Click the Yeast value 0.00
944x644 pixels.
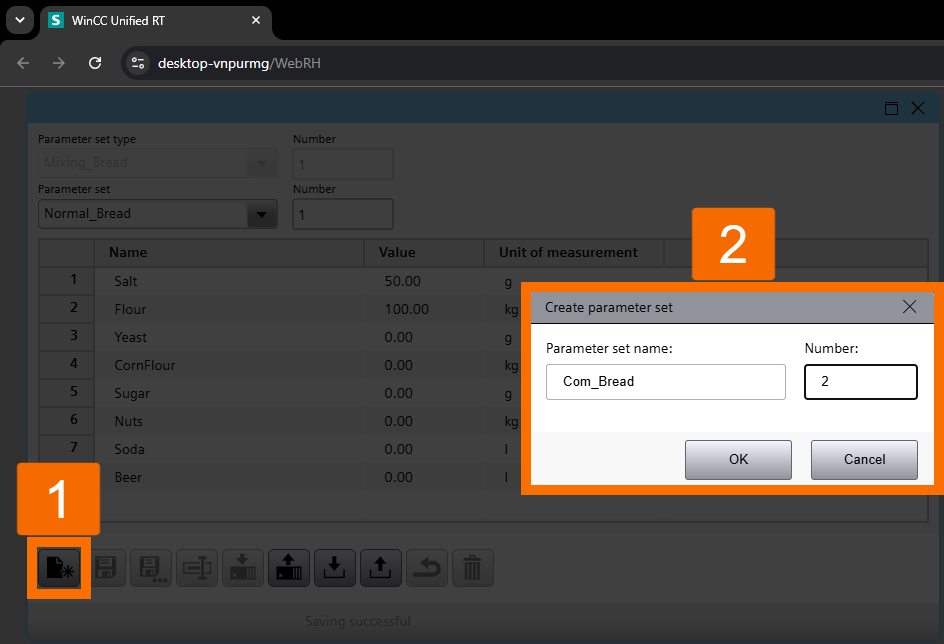(398, 337)
